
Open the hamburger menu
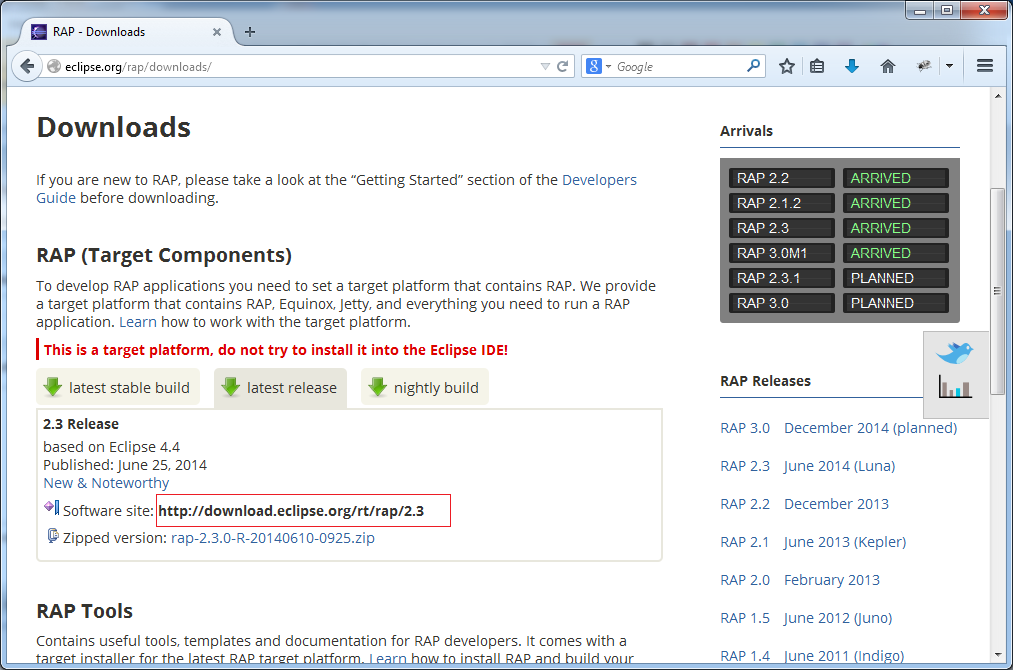point(985,66)
